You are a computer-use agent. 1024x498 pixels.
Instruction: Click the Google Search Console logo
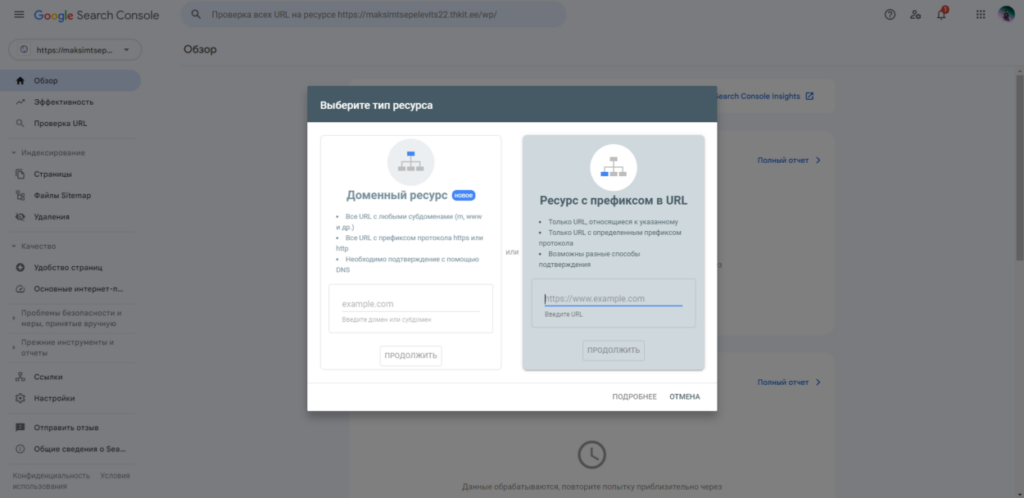tap(97, 15)
